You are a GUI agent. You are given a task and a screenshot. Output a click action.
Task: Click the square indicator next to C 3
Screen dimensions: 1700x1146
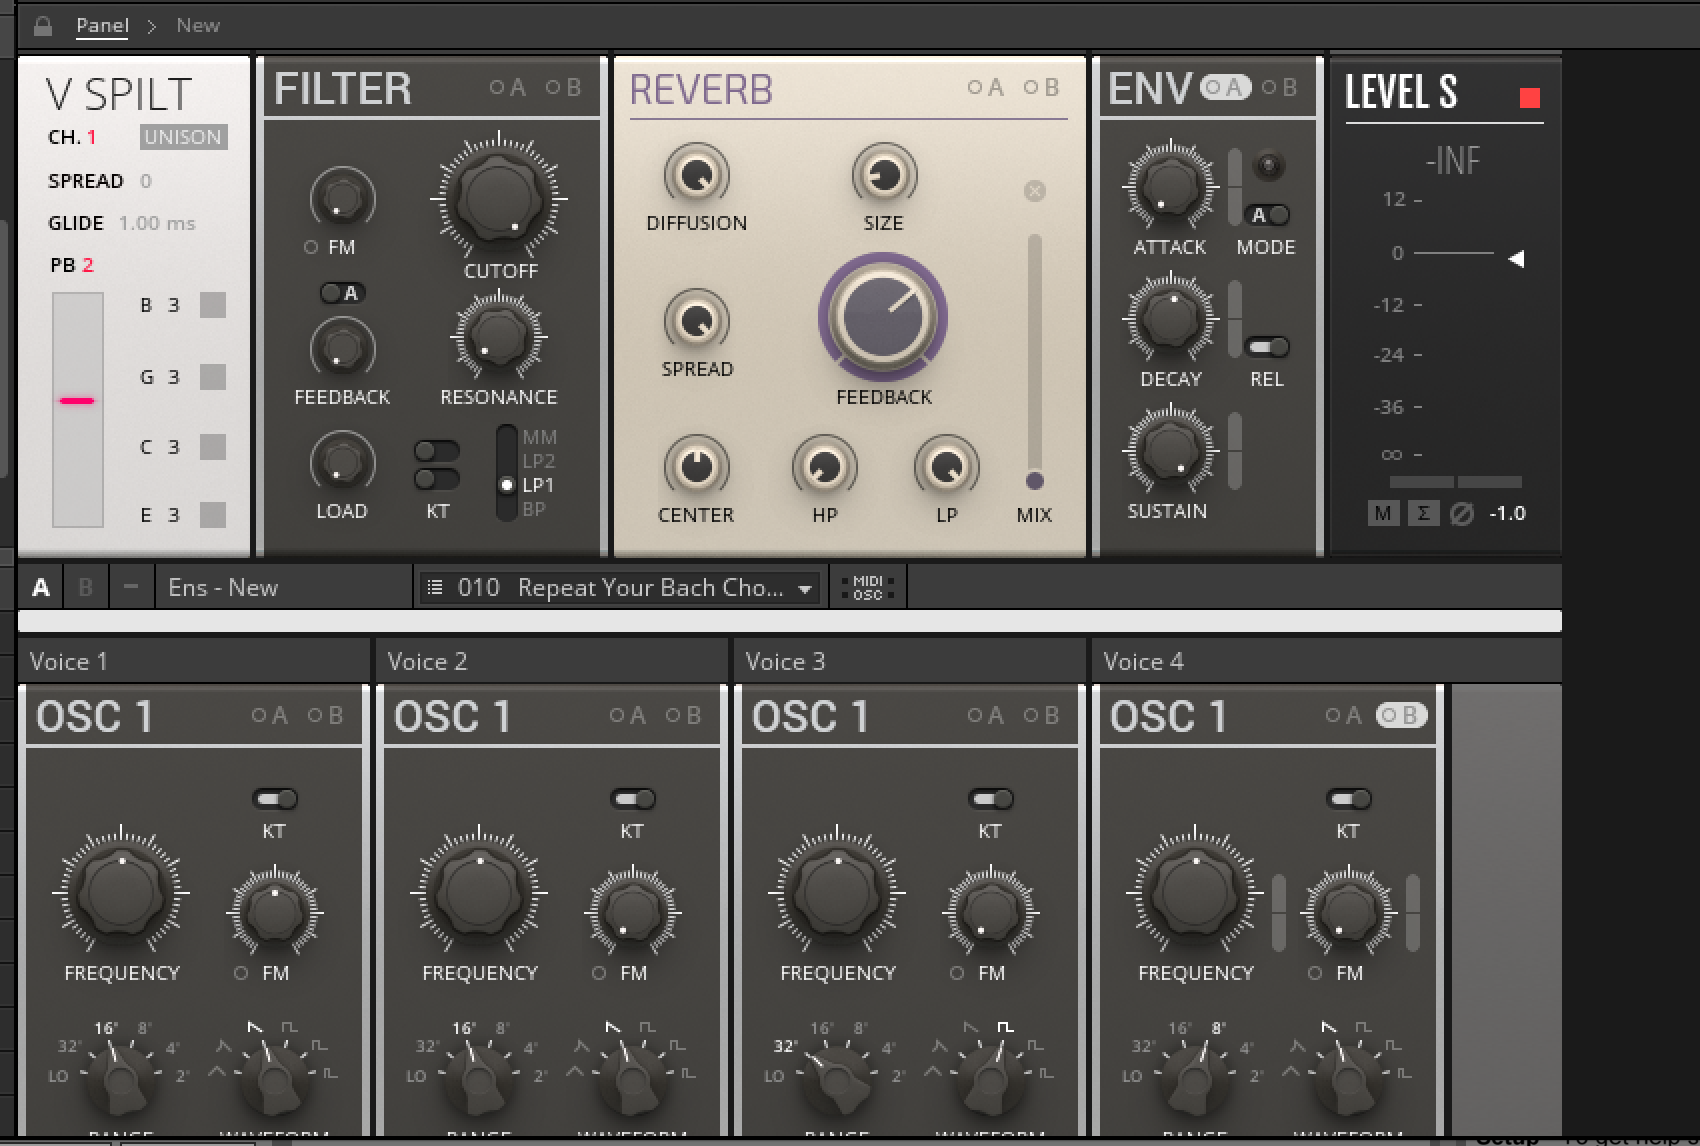point(213,447)
